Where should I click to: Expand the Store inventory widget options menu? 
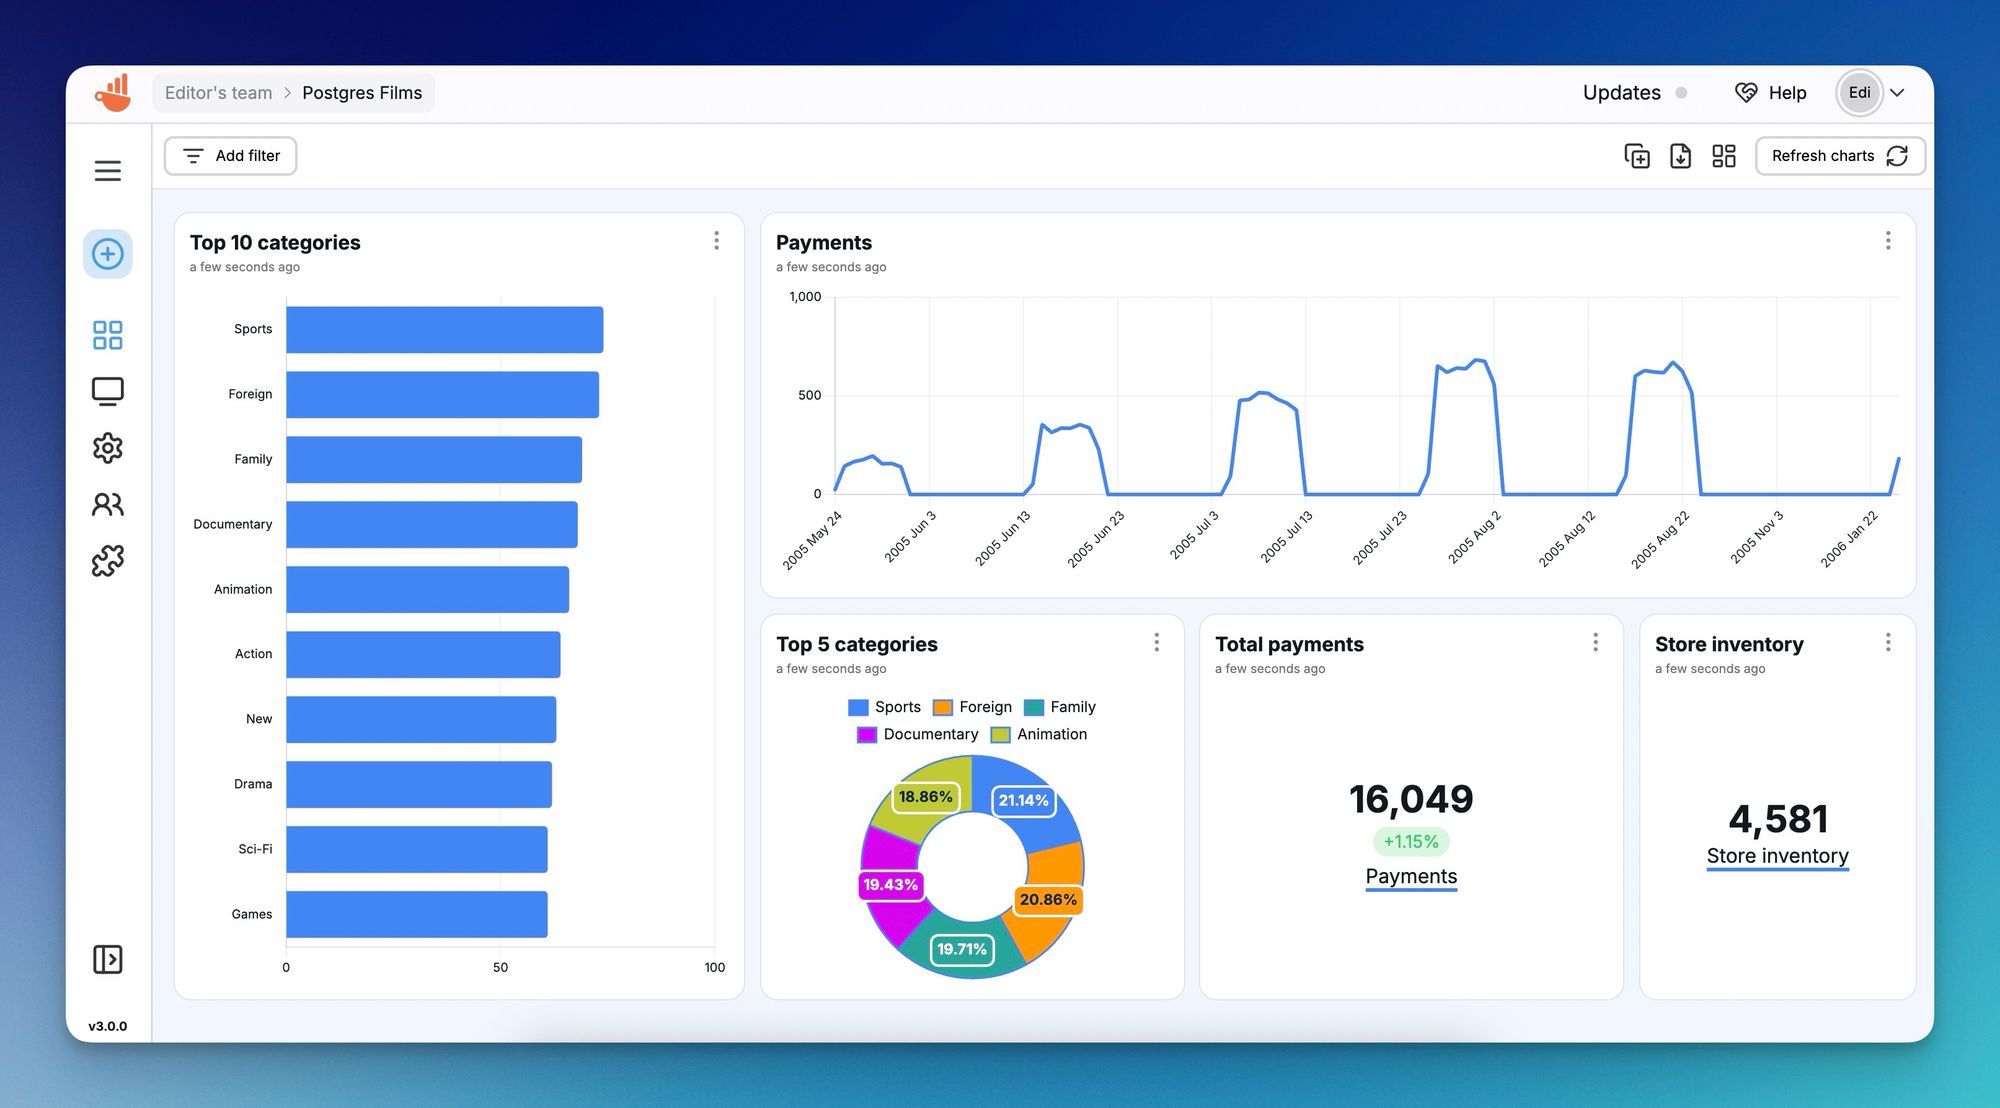[x=1889, y=641]
